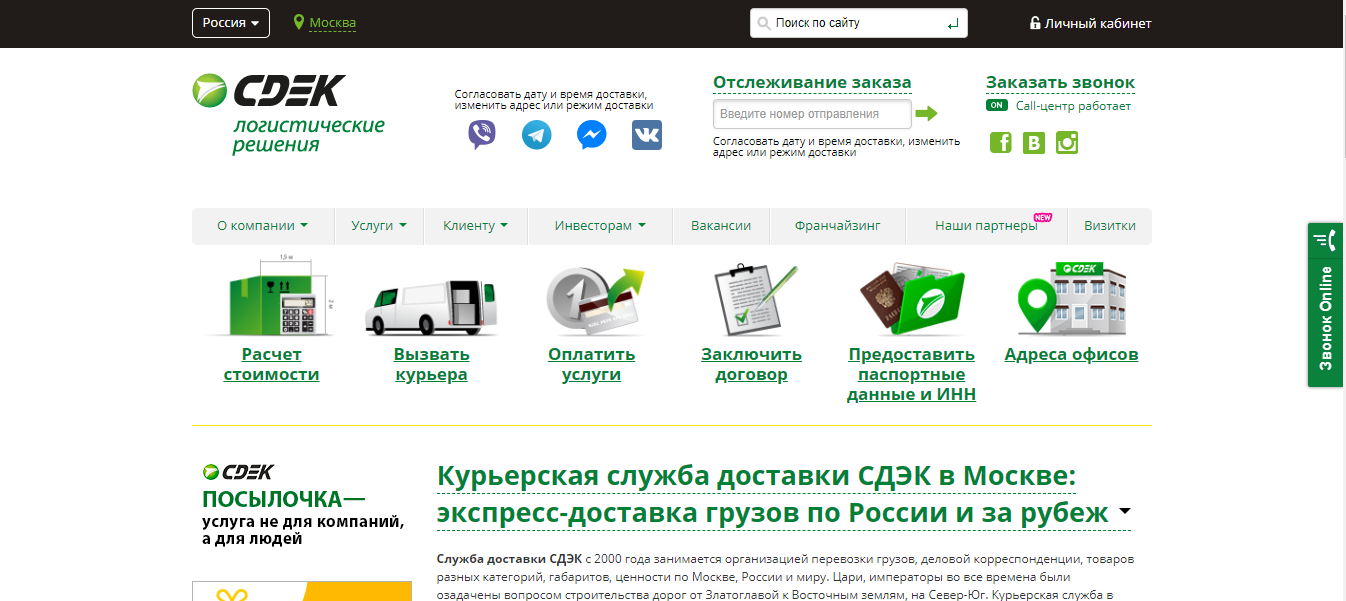Click Расчет стоимости link
The image size is (1346, 601).
[271, 365]
